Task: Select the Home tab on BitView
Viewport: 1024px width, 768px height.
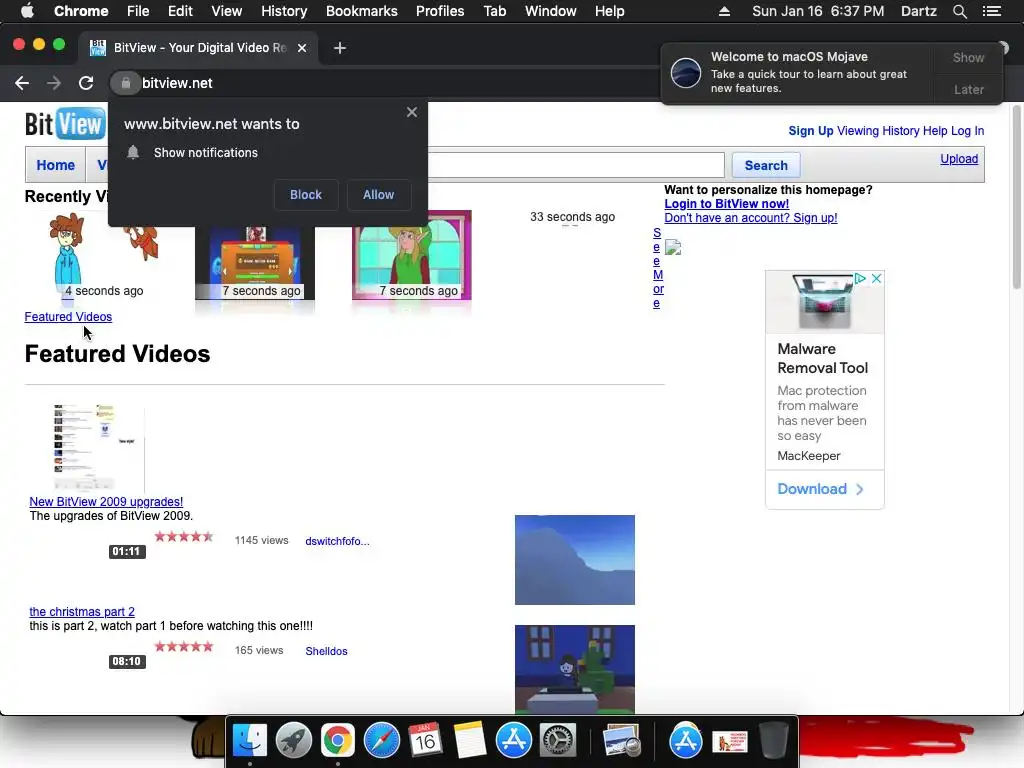Action: [56, 165]
